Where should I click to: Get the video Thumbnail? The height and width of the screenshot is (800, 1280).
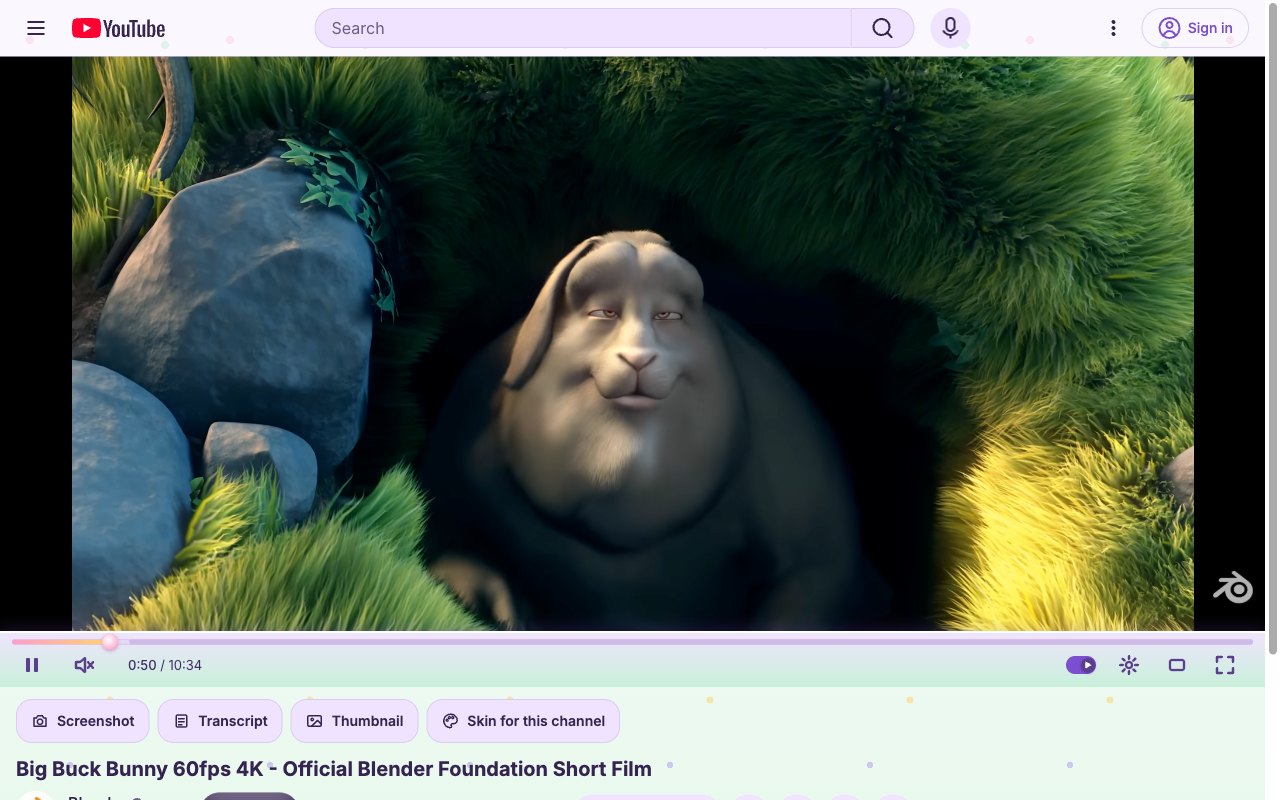coord(355,721)
